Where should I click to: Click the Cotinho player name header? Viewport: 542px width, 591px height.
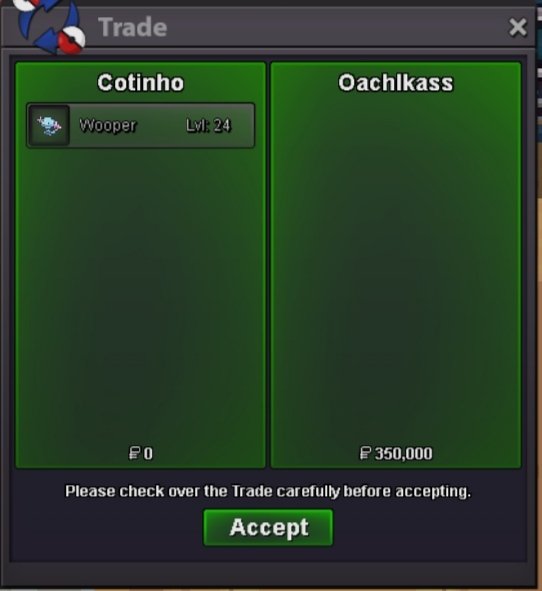[x=141, y=83]
